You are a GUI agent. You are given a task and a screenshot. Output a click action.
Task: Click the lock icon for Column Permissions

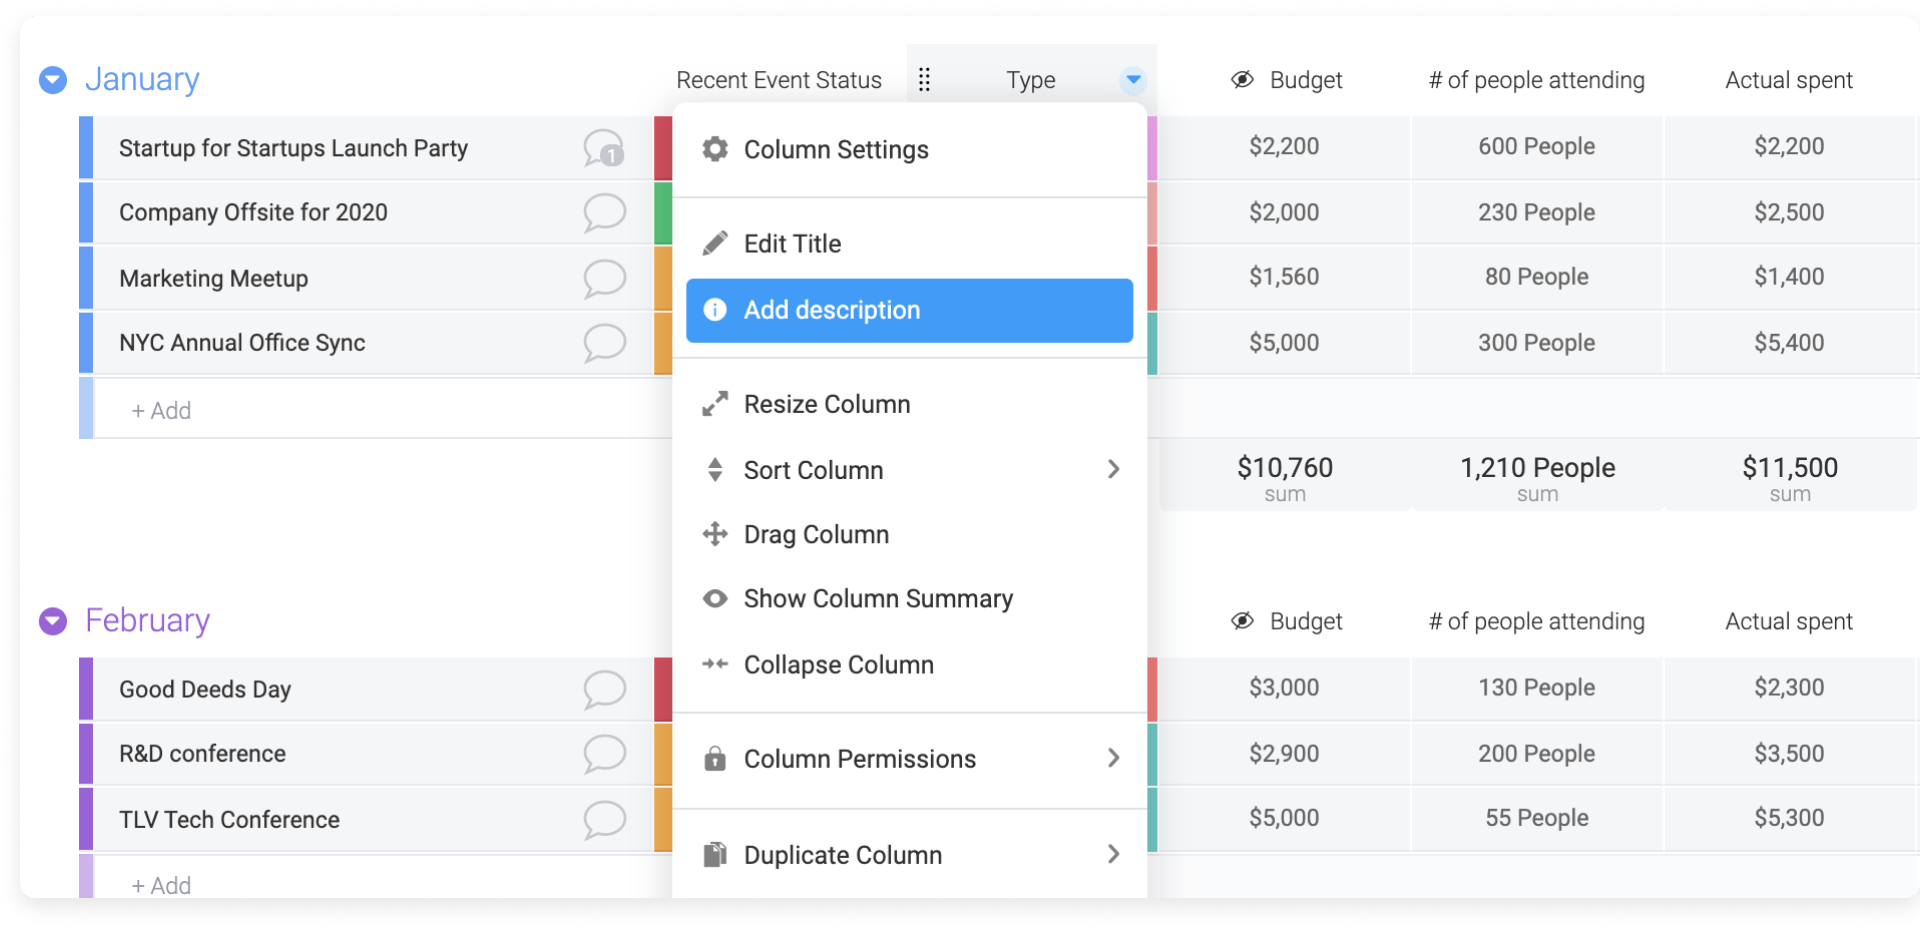(x=714, y=758)
